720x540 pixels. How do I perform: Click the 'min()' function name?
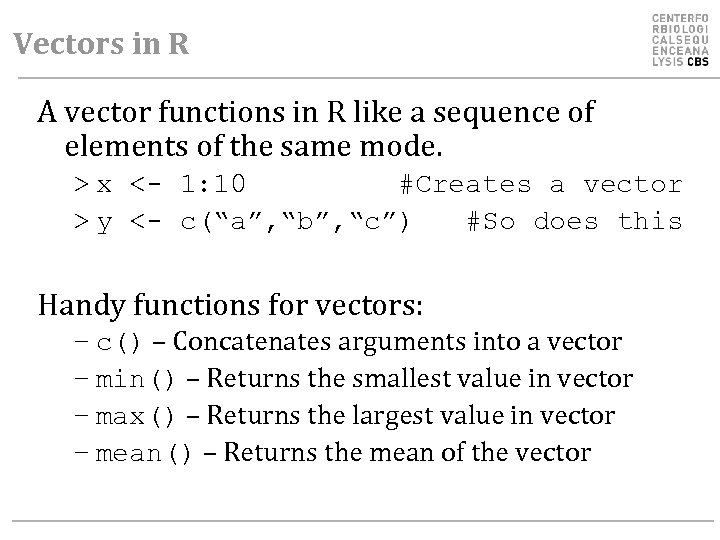tap(137, 380)
